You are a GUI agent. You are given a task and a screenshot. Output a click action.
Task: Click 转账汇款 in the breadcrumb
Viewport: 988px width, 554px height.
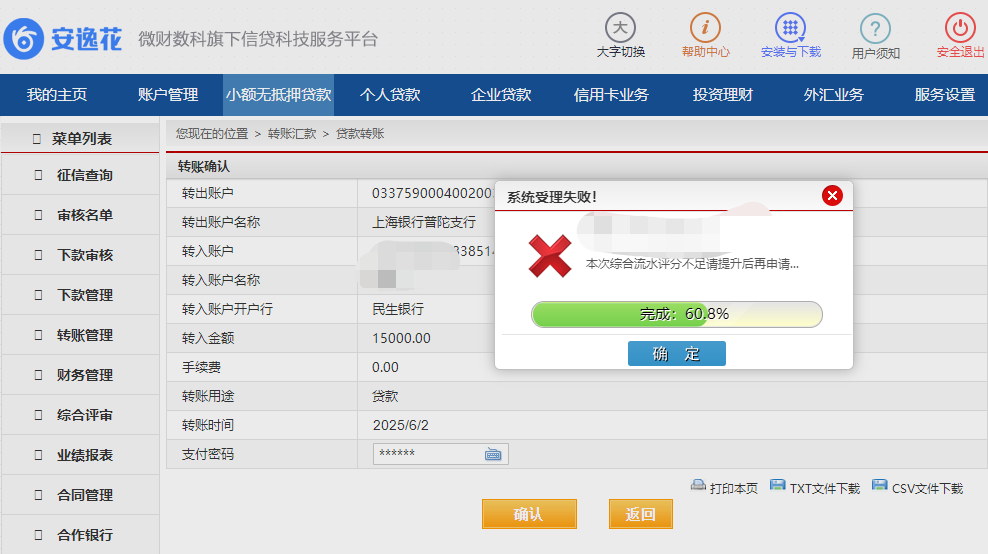(x=292, y=134)
